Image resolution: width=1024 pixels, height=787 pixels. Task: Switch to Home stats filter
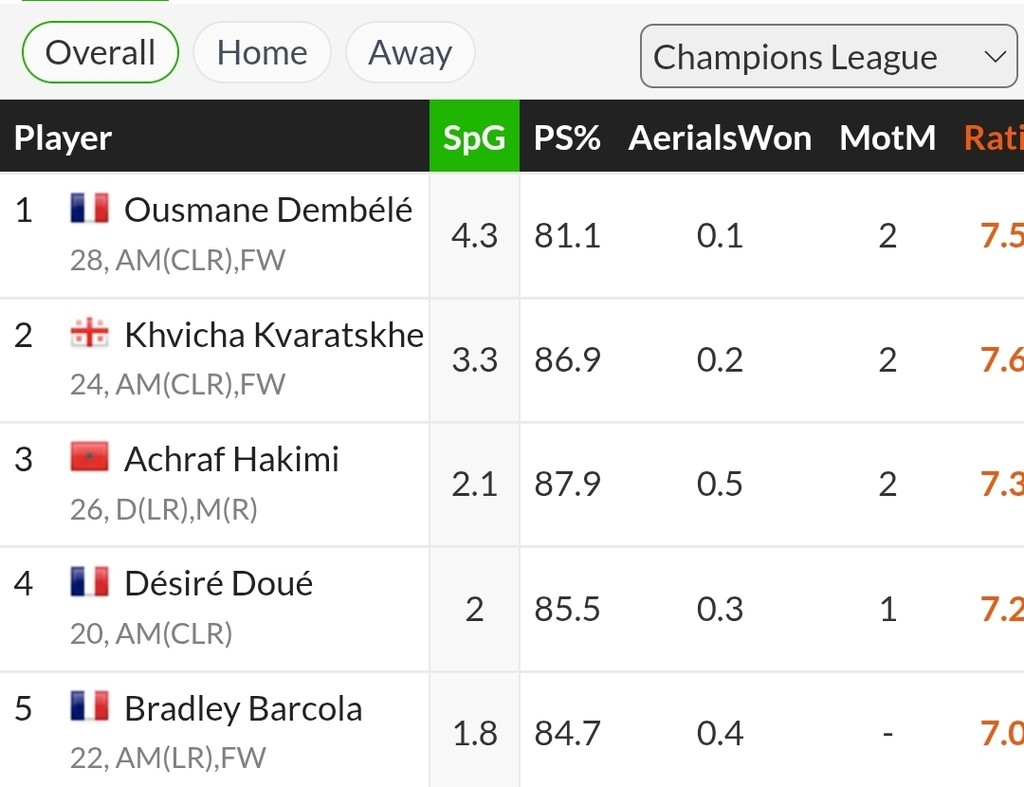point(262,52)
